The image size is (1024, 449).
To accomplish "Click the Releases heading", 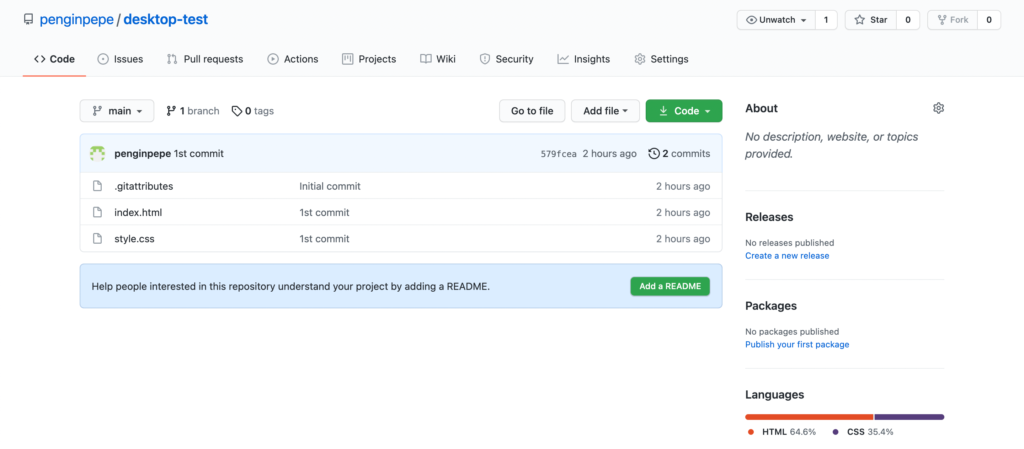I will pos(769,217).
